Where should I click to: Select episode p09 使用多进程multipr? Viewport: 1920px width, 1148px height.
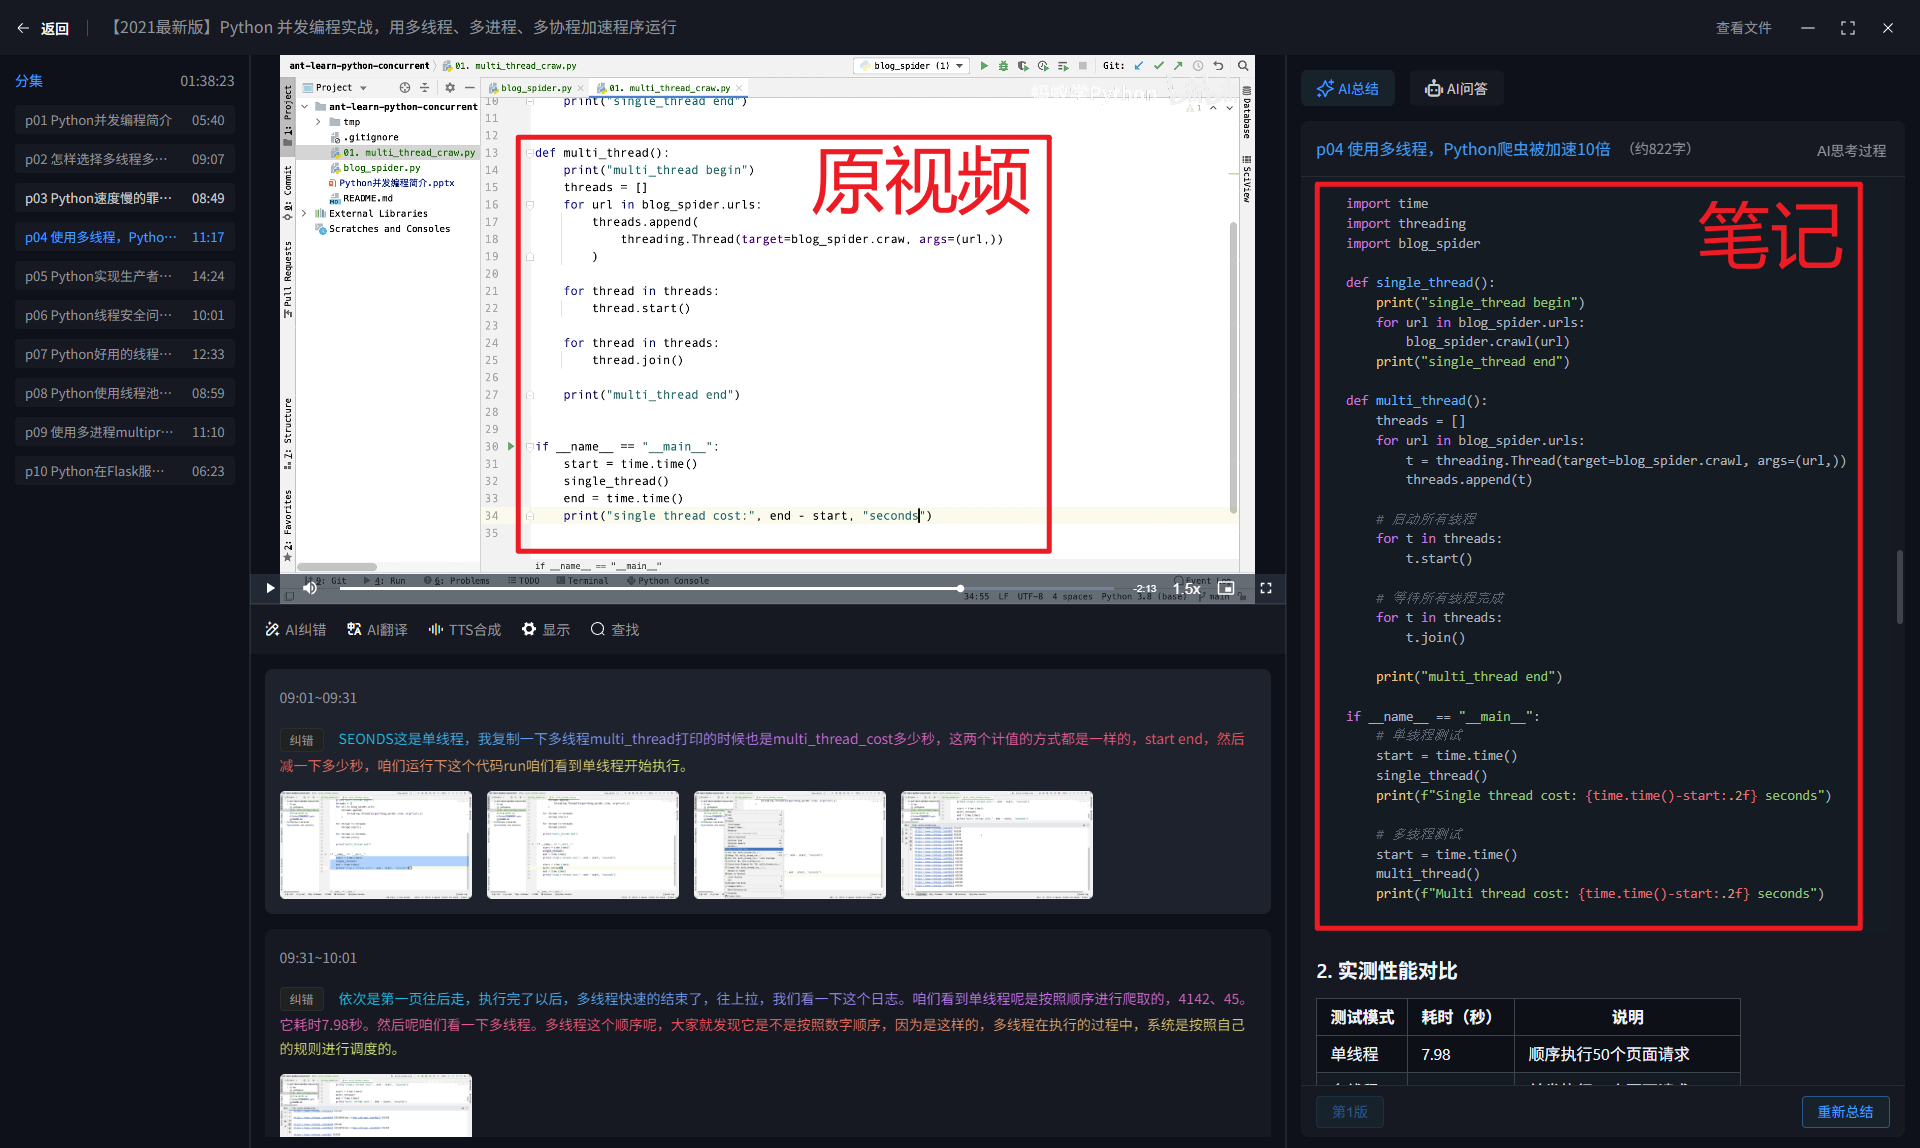[x=125, y=432]
